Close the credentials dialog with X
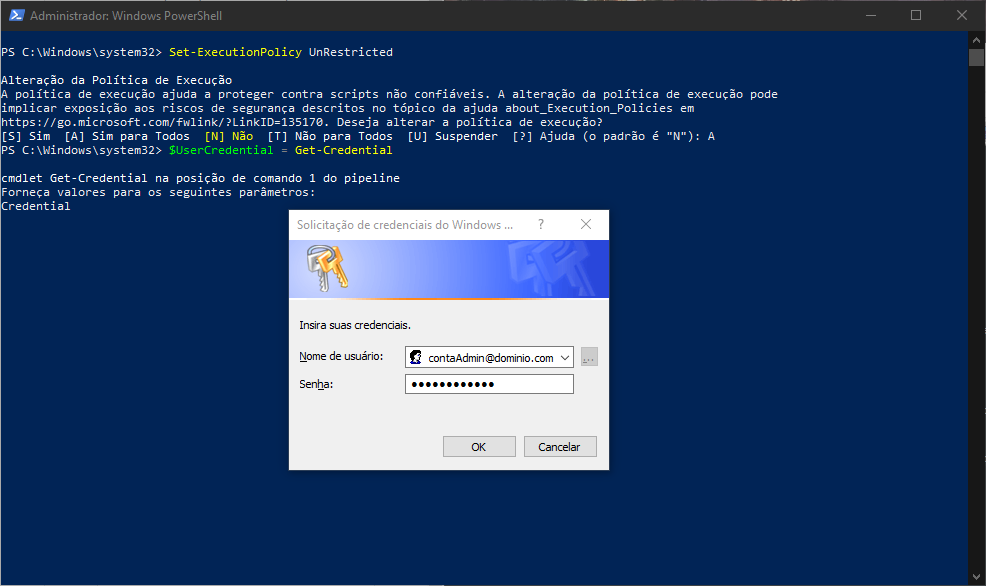 [x=585, y=224]
